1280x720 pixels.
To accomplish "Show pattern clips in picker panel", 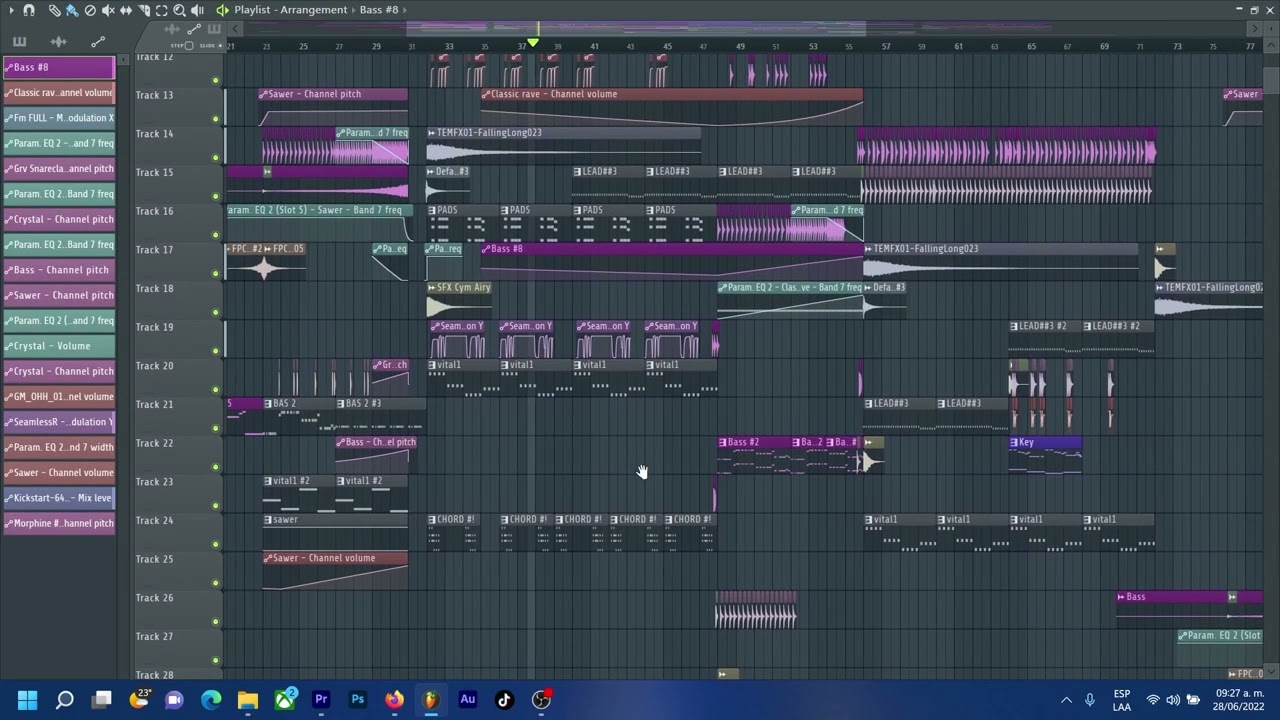I will [19, 42].
